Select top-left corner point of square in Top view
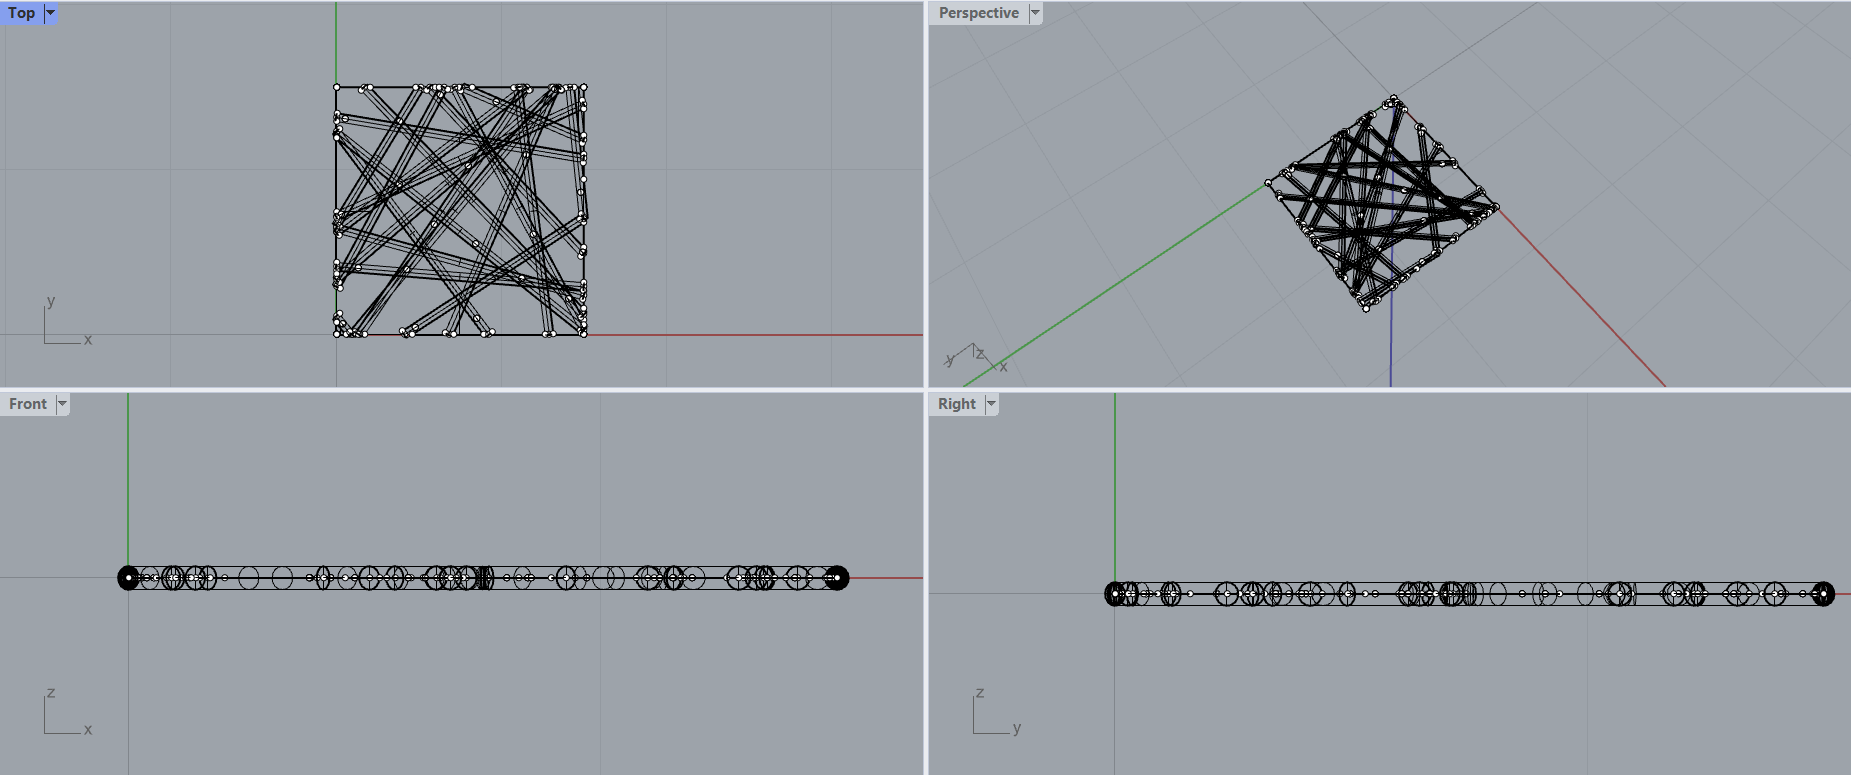 tap(337, 88)
